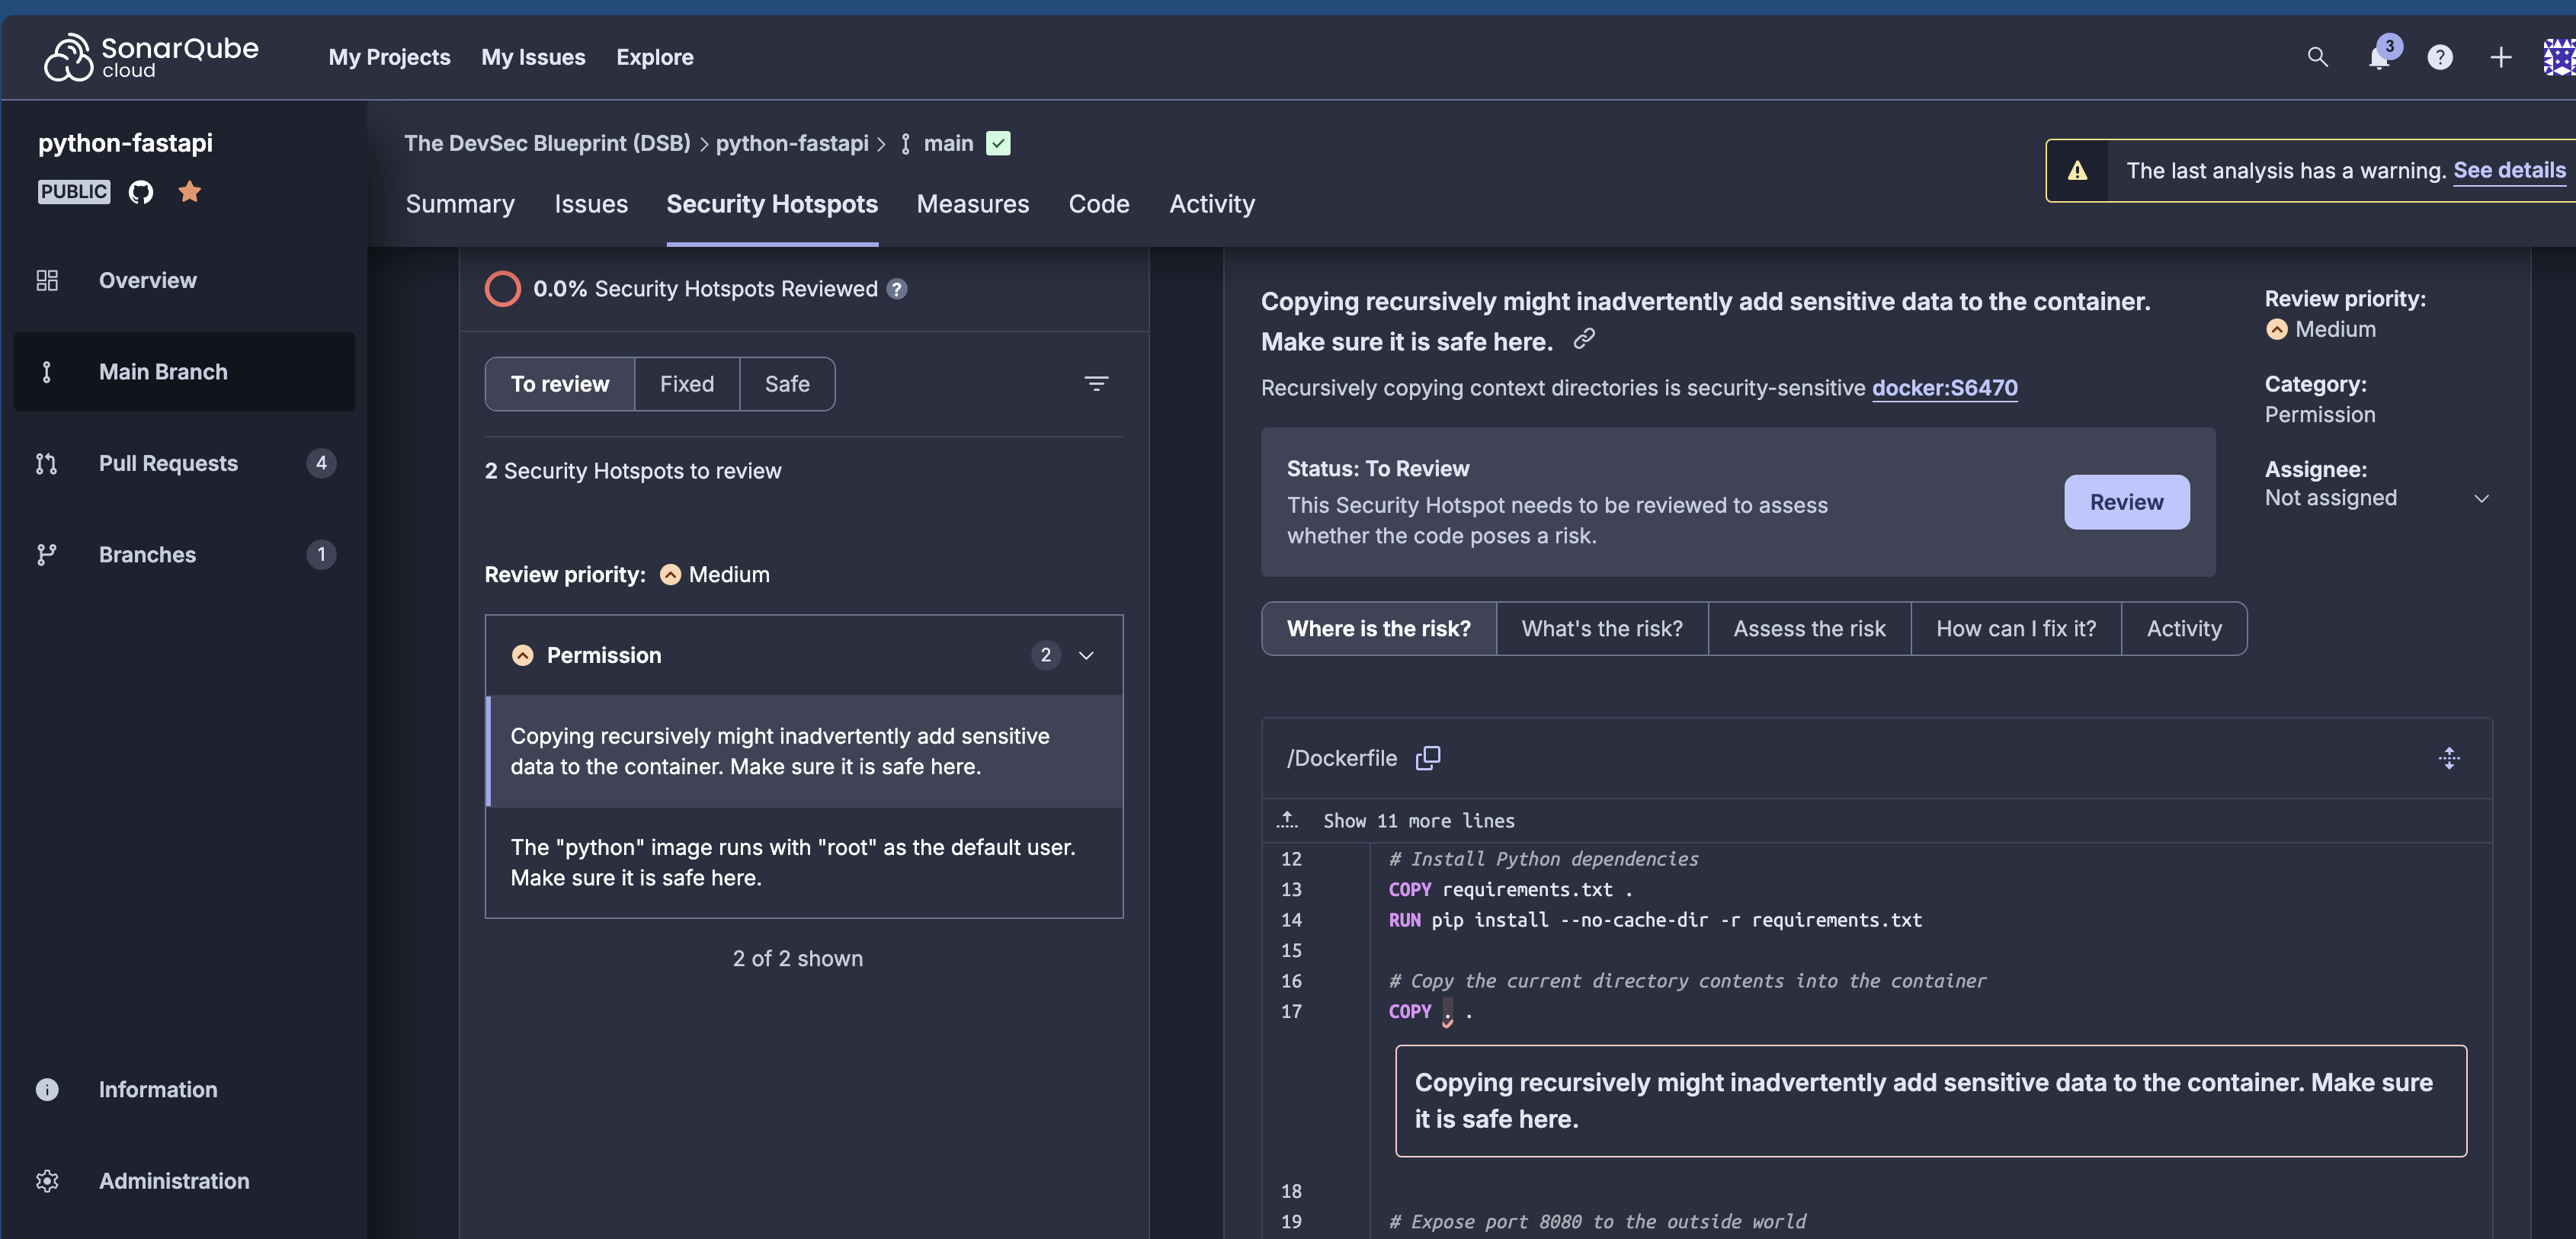Click the search magnifier icon
Screen dimensions: 2576x1239
(2317, 57)
